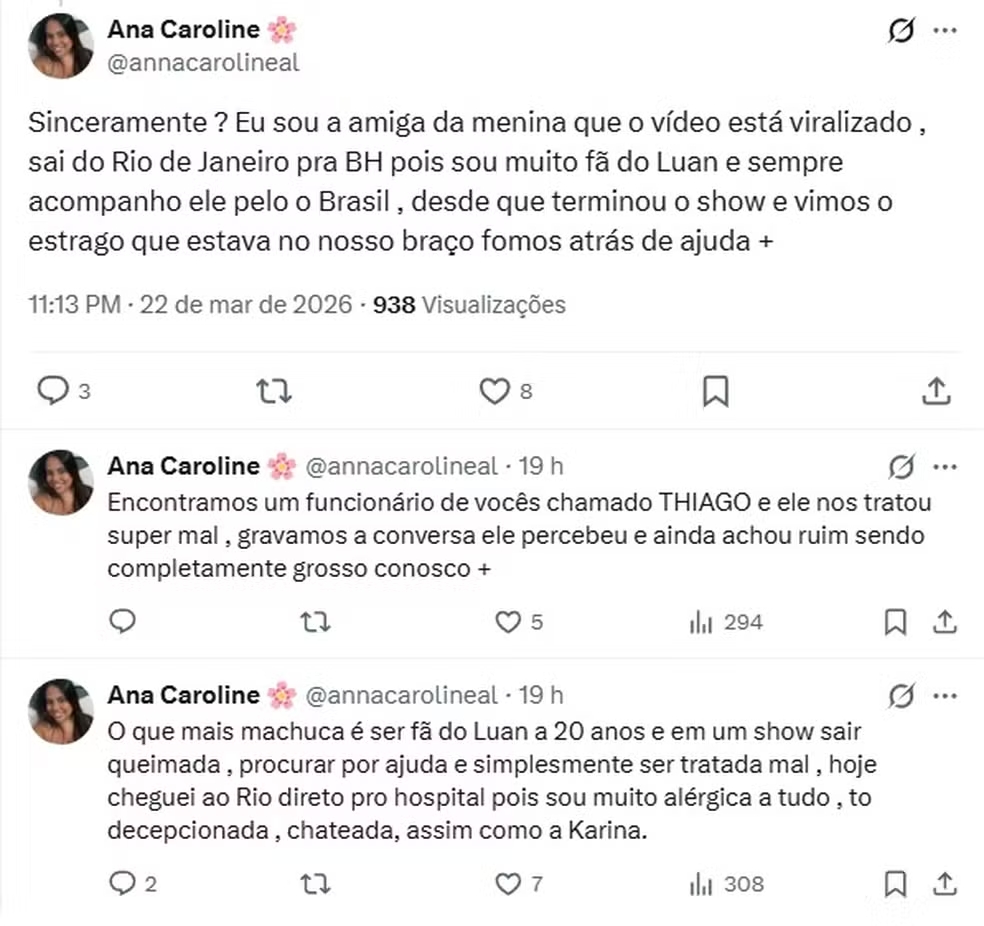Retweet the last reply about Karina
984x926 pixels.
click(x=316, y=884)
